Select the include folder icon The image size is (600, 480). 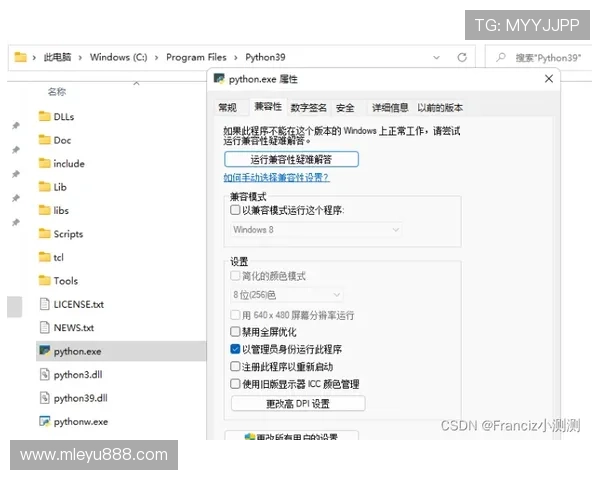click(45, 163)
